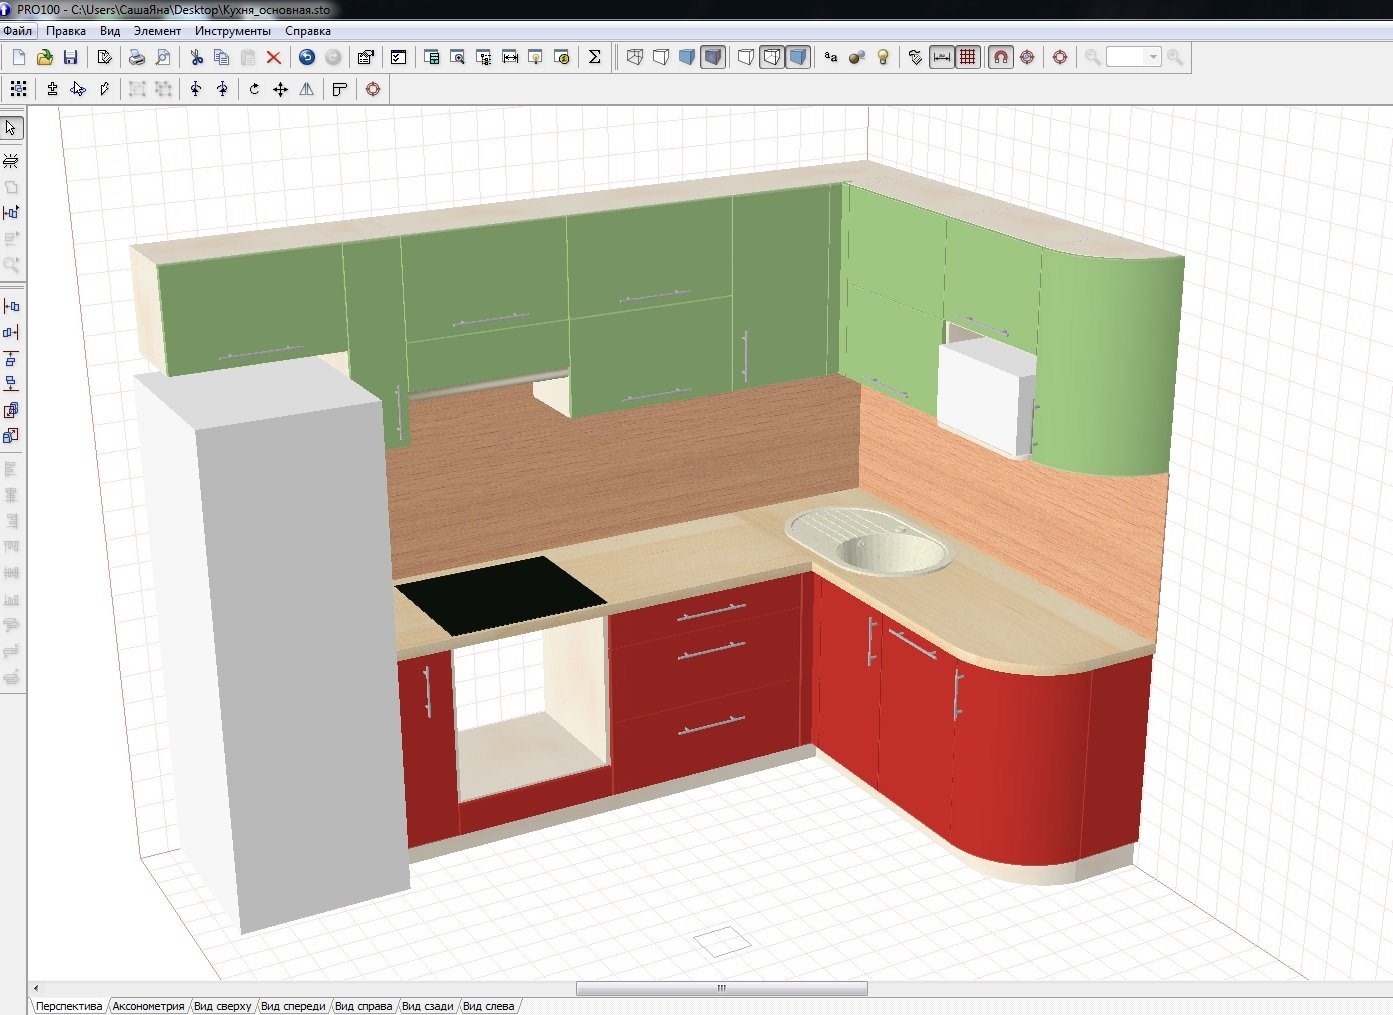Open the Sigma report calculation tool
1393x1015 pixels.
click(x=594, y=57)
